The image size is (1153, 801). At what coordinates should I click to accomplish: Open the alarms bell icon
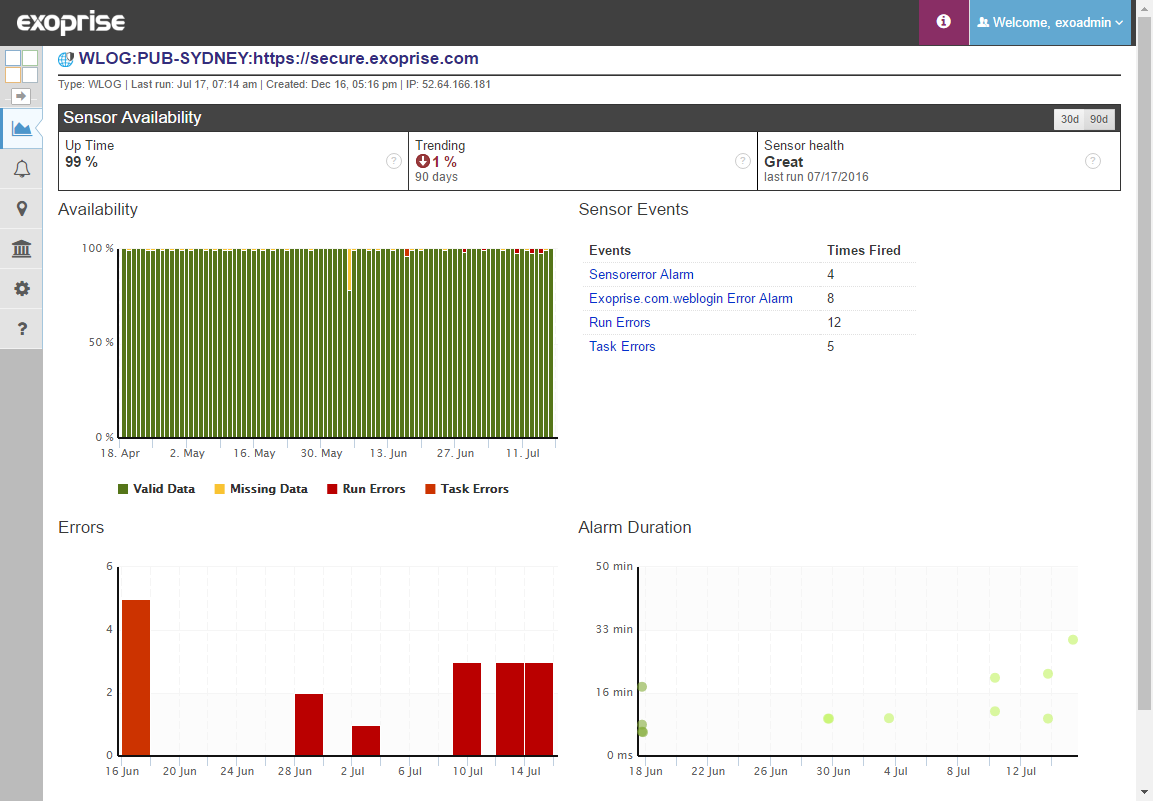[21, 169]
